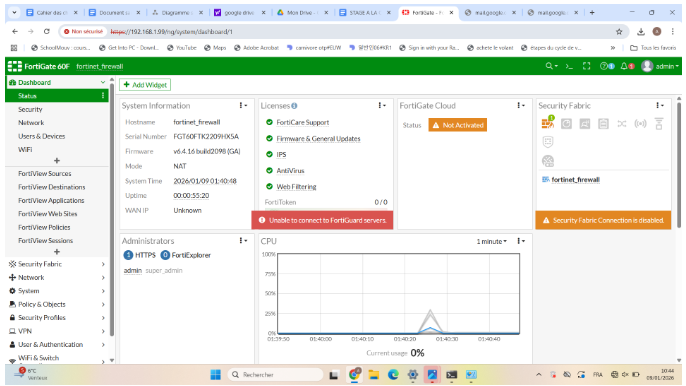This screenshot has width=686, height=386.
Task: Open Administrators widget options menu
Action: [x=243, y=241]
